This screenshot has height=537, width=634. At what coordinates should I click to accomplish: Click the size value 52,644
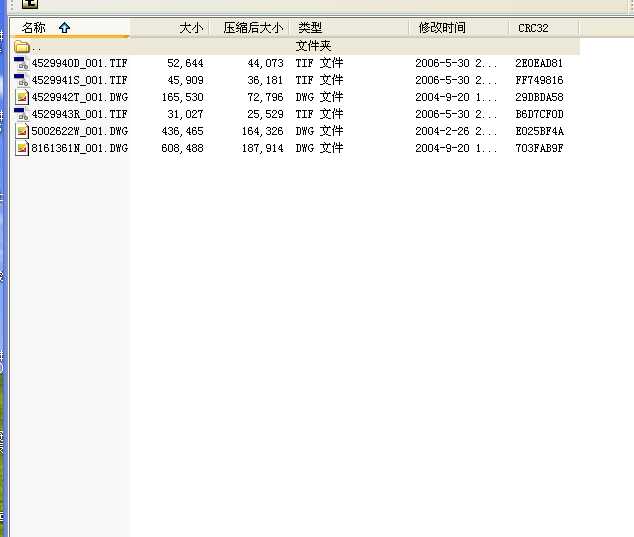(x=185, y=63)
